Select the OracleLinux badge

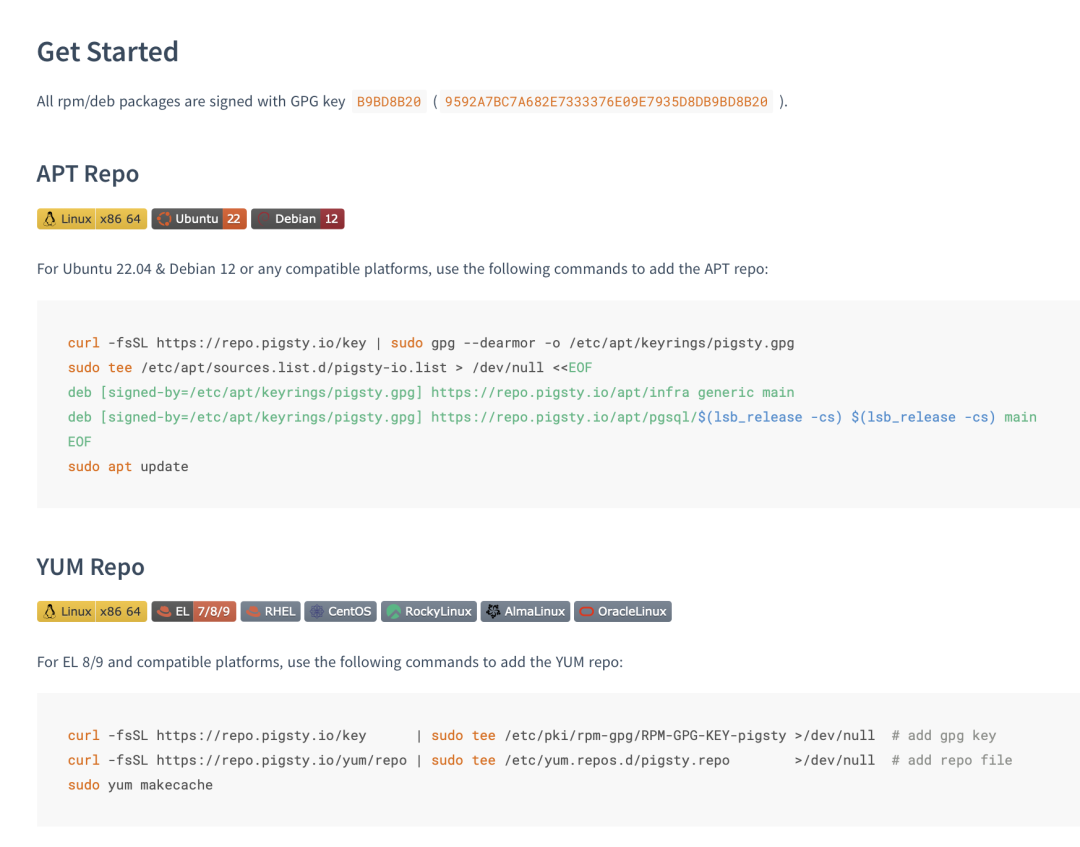(x=622, y=611)
